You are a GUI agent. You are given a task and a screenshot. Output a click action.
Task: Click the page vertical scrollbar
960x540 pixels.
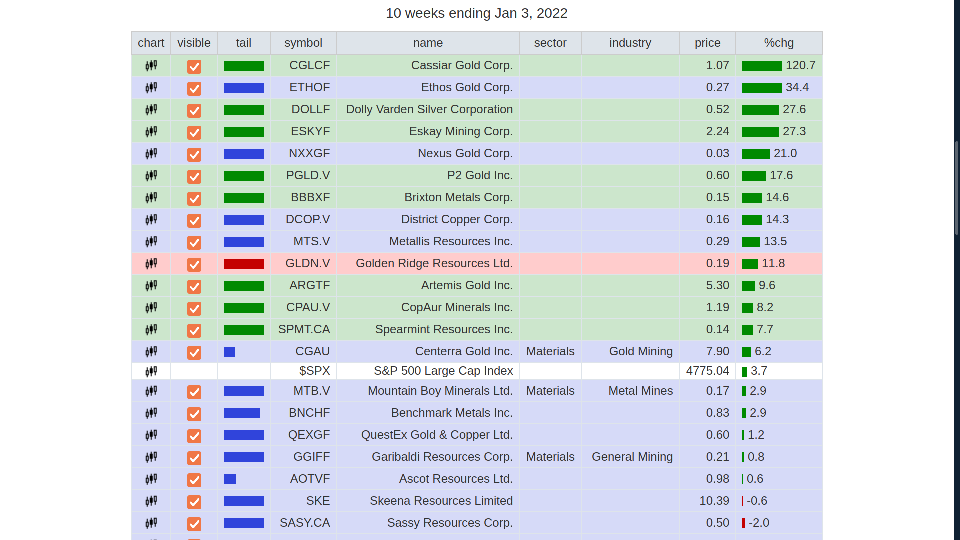pyautogui.click(x=956, y=188)
